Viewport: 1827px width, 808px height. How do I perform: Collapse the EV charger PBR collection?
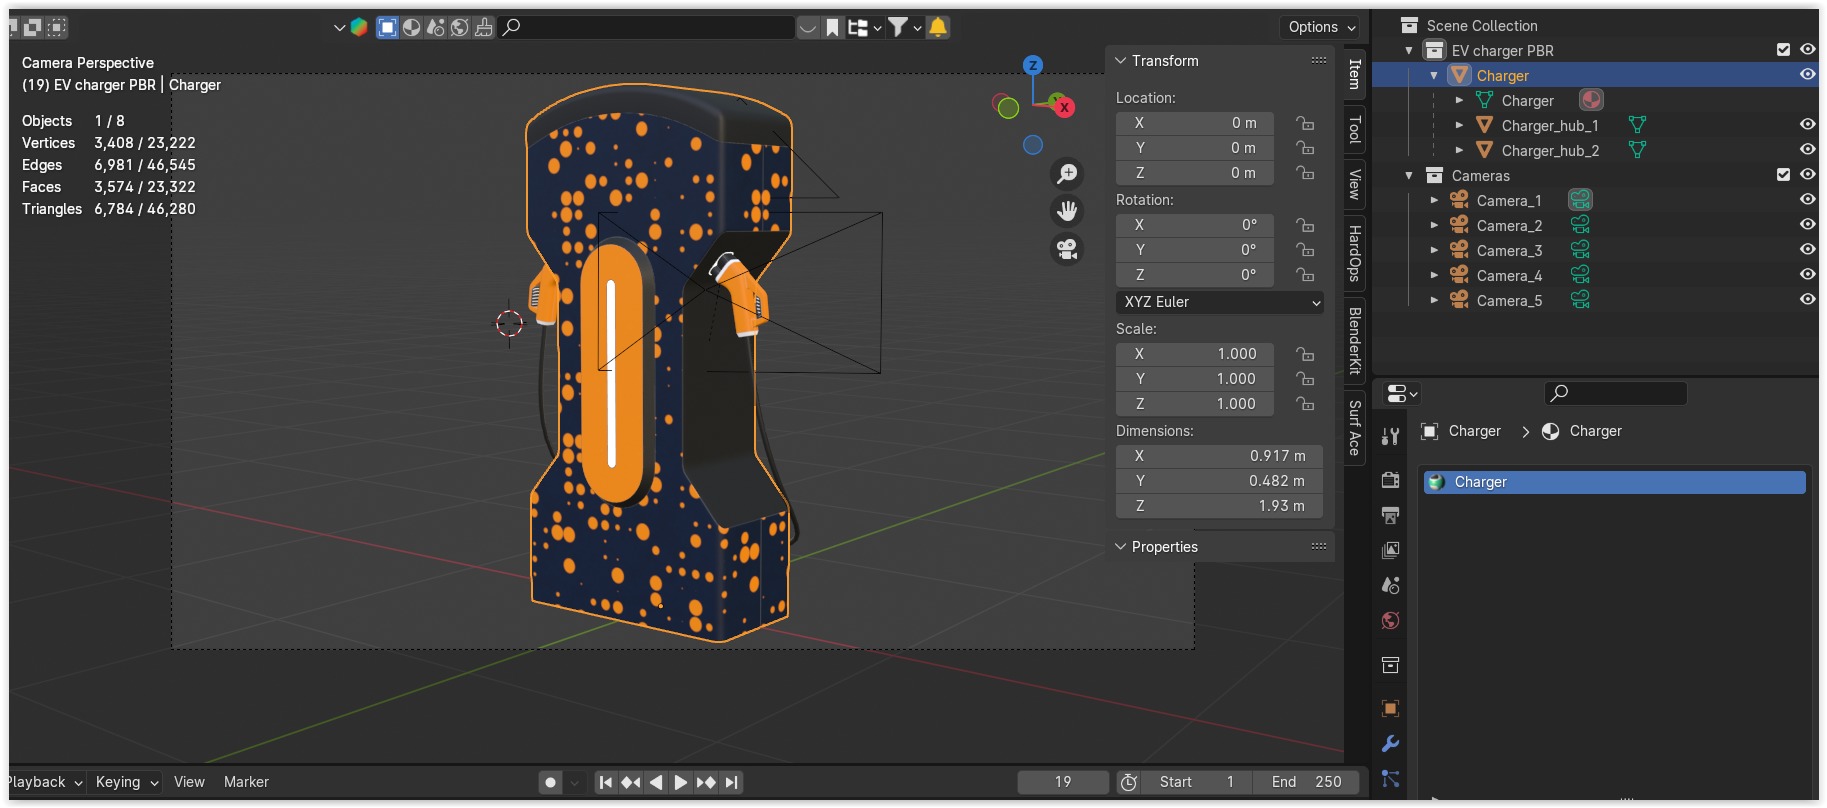[1409, 50]
